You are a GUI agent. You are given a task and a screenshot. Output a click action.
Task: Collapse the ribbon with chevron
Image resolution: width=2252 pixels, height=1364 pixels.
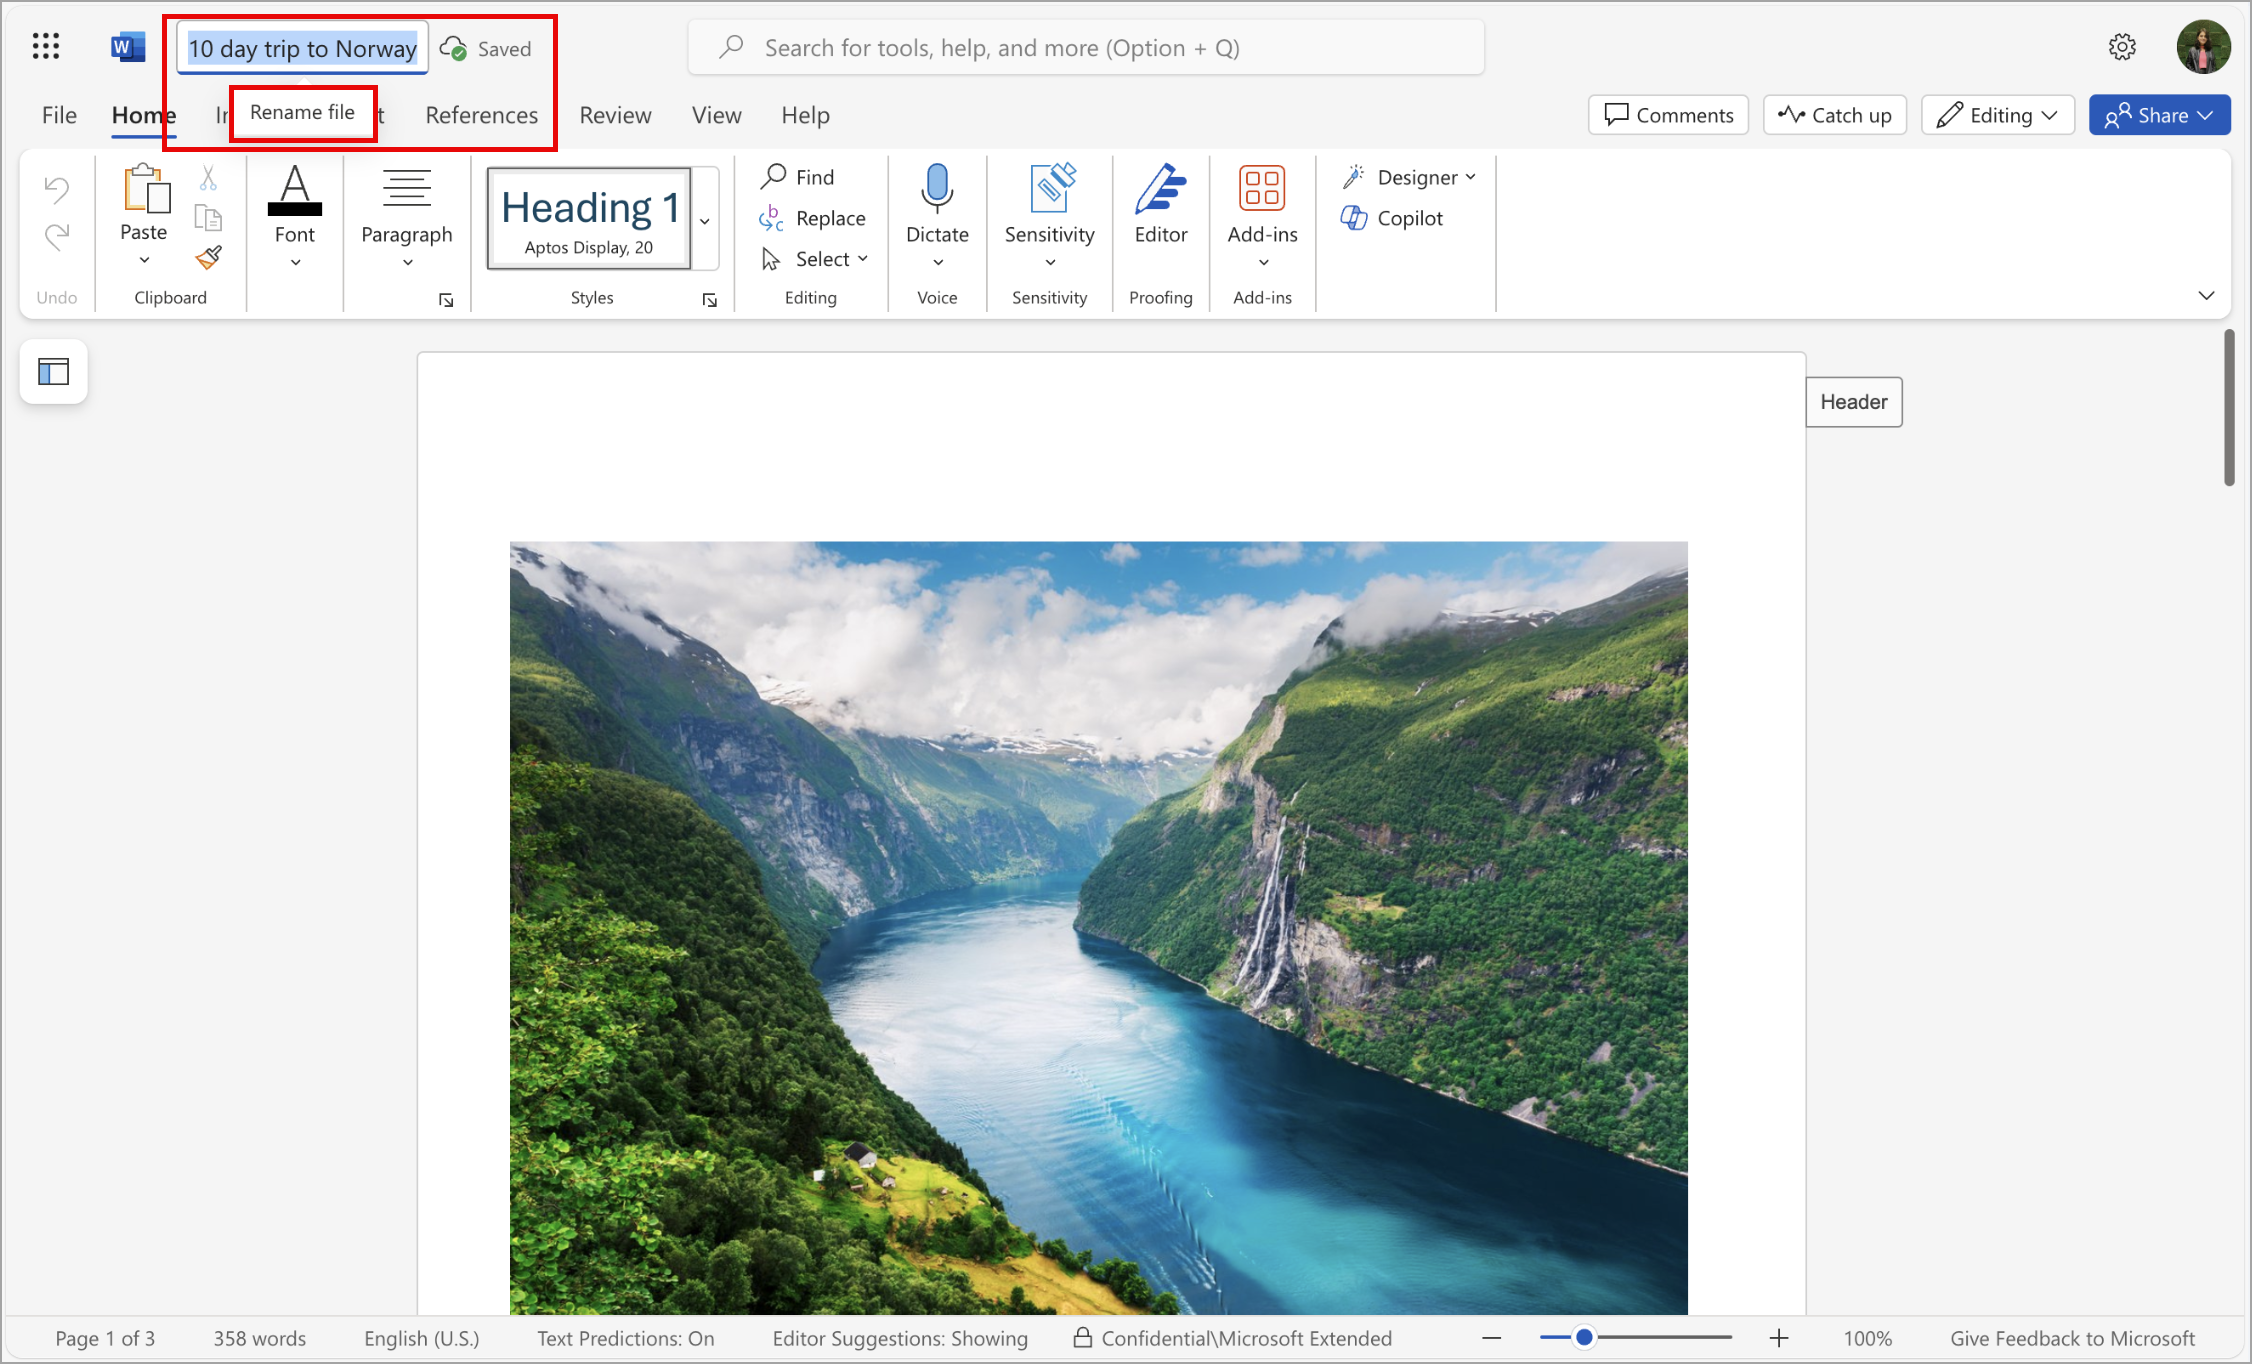(x=2206, y=296)
